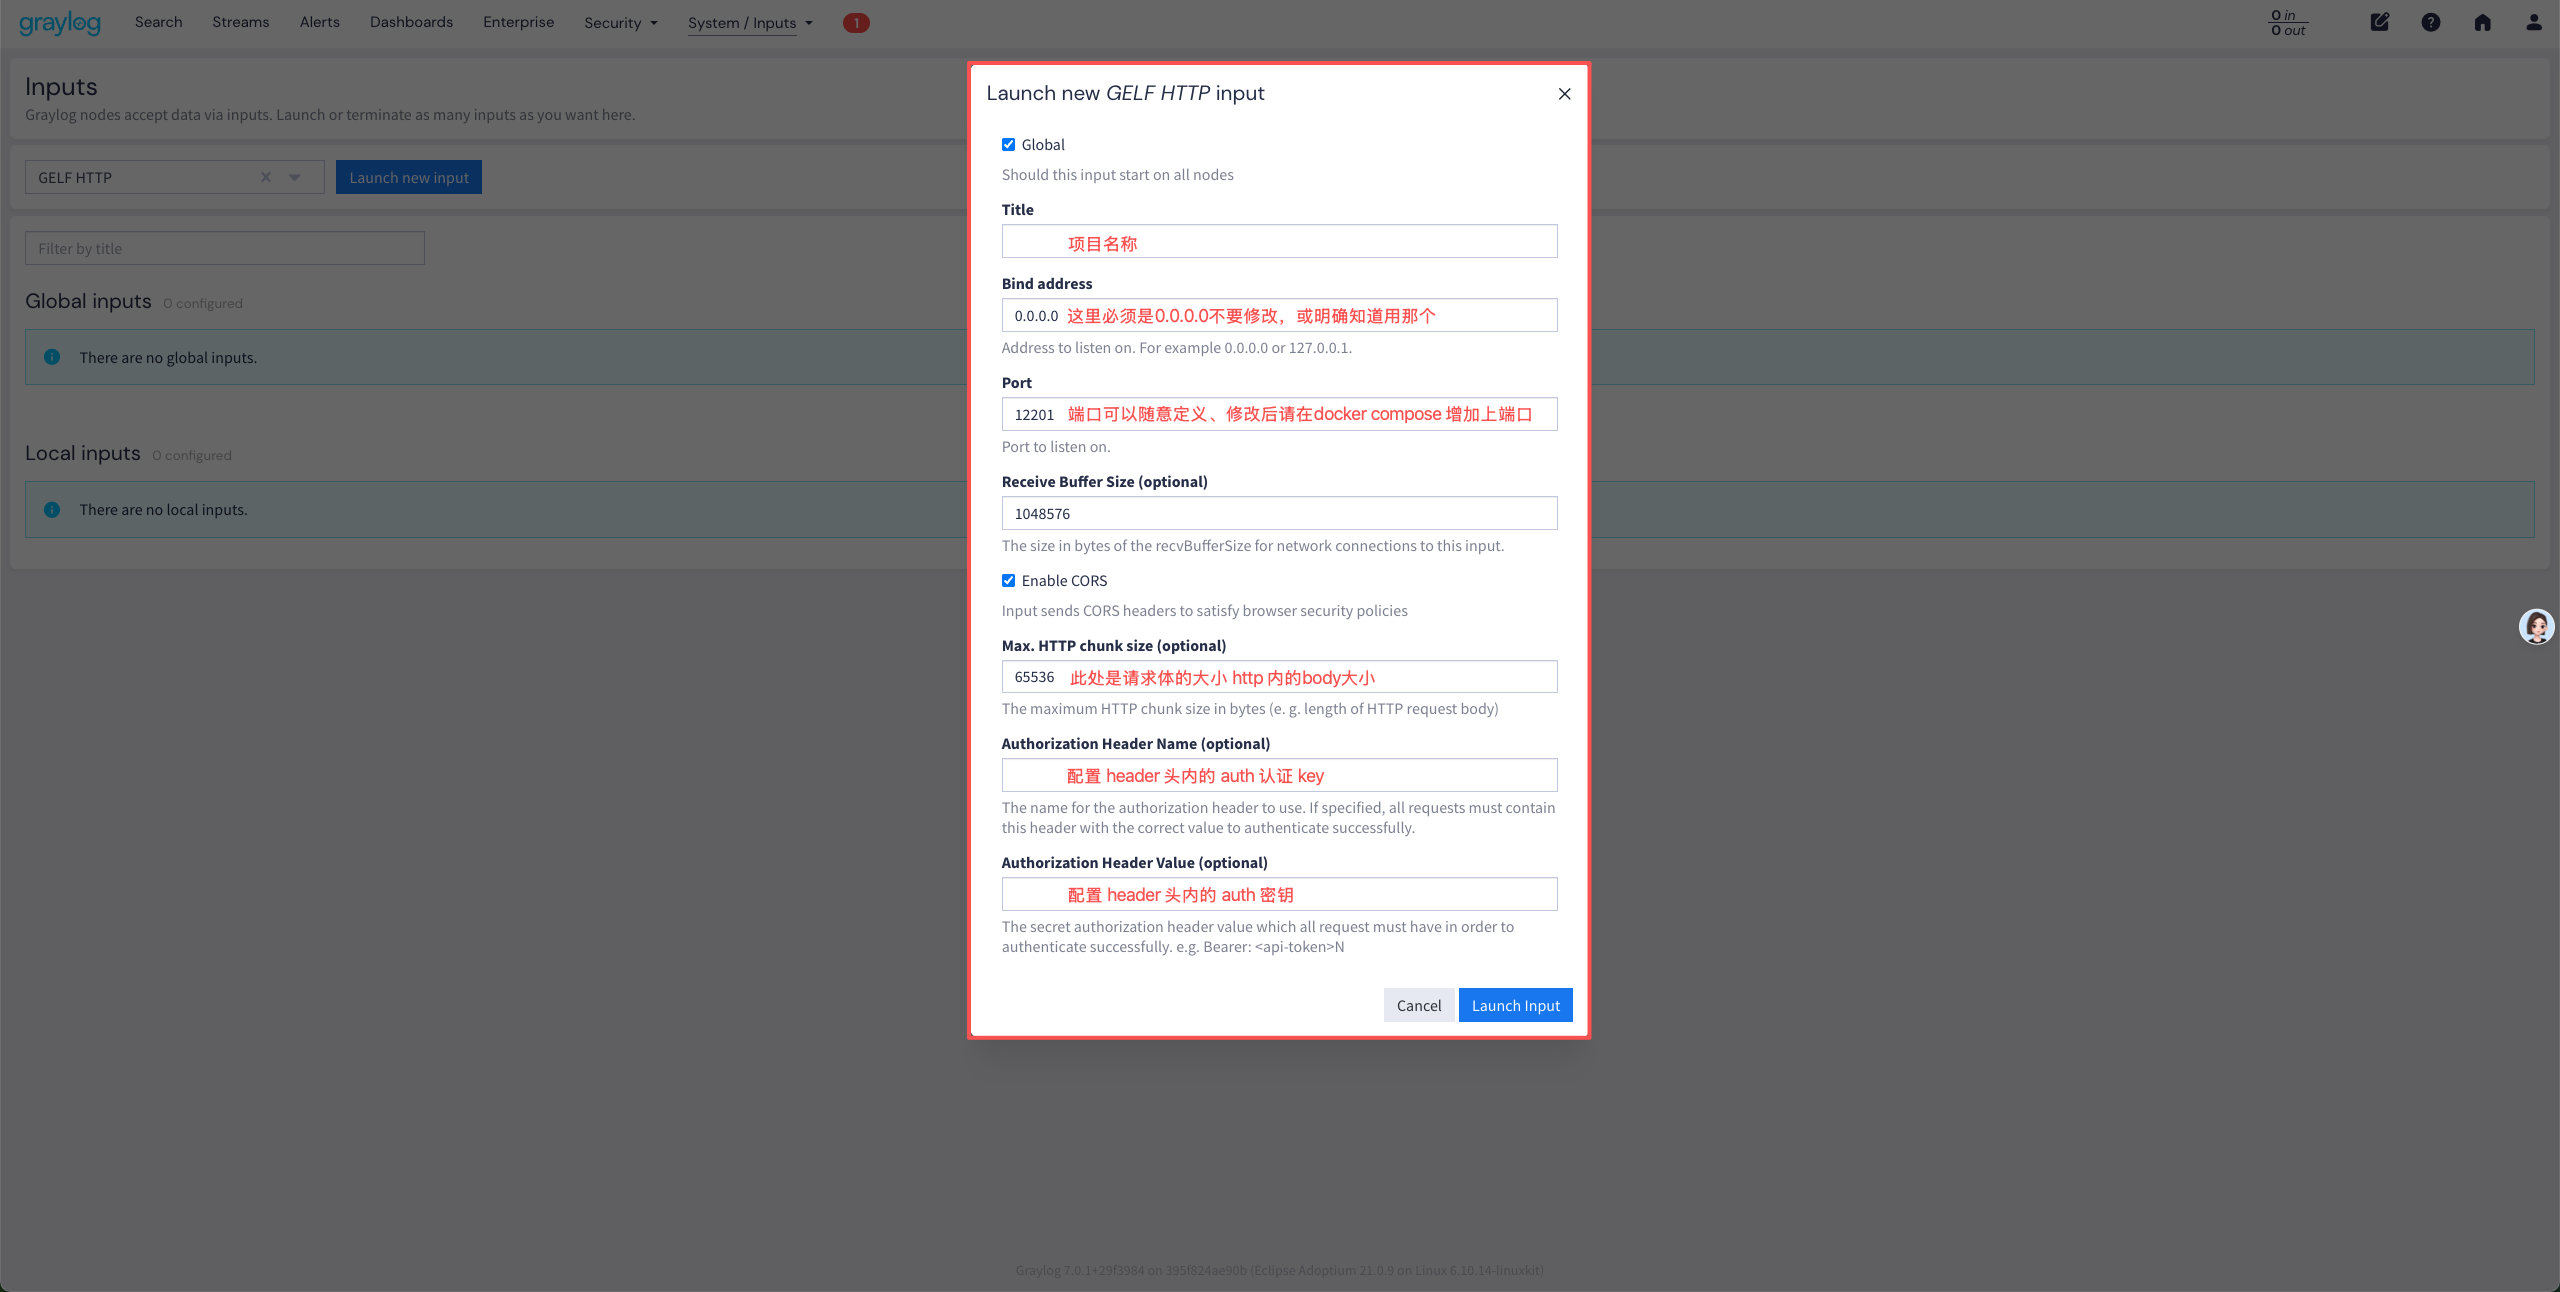Clear the GELF HTTP selection
2560x1292 pixels.
pyautogui.click(x=266, y=177)
